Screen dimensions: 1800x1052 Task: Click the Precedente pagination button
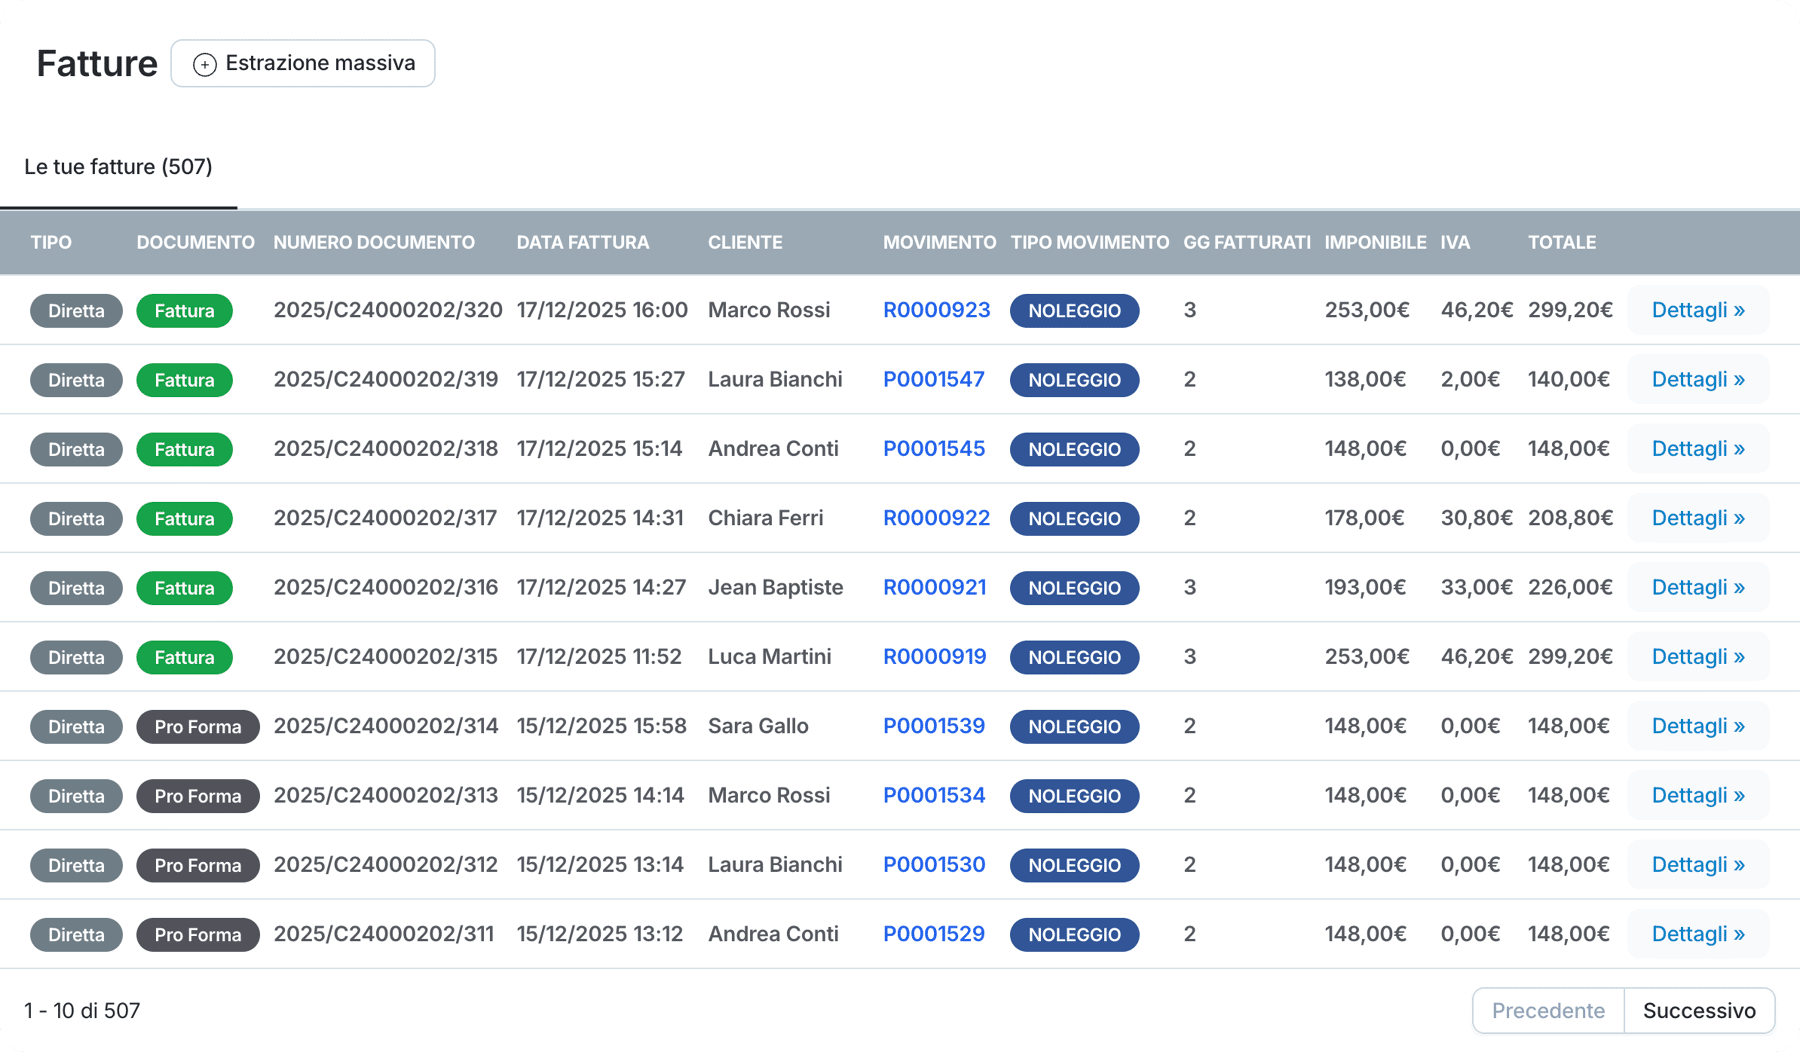pos(1548,1011)
